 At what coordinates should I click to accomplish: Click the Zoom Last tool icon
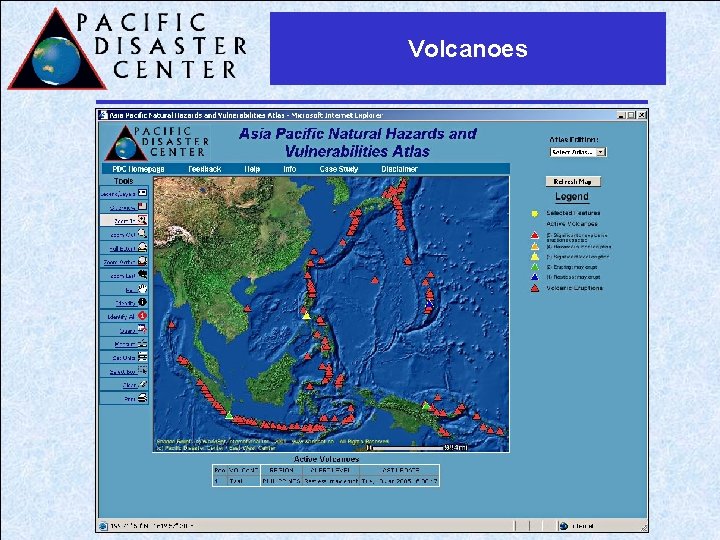(143, 275)
